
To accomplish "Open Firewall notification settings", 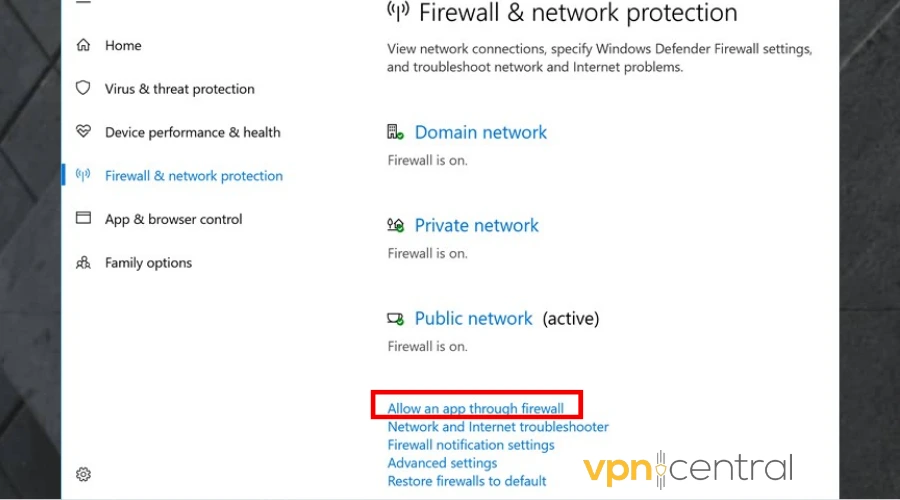I will 471,445.
